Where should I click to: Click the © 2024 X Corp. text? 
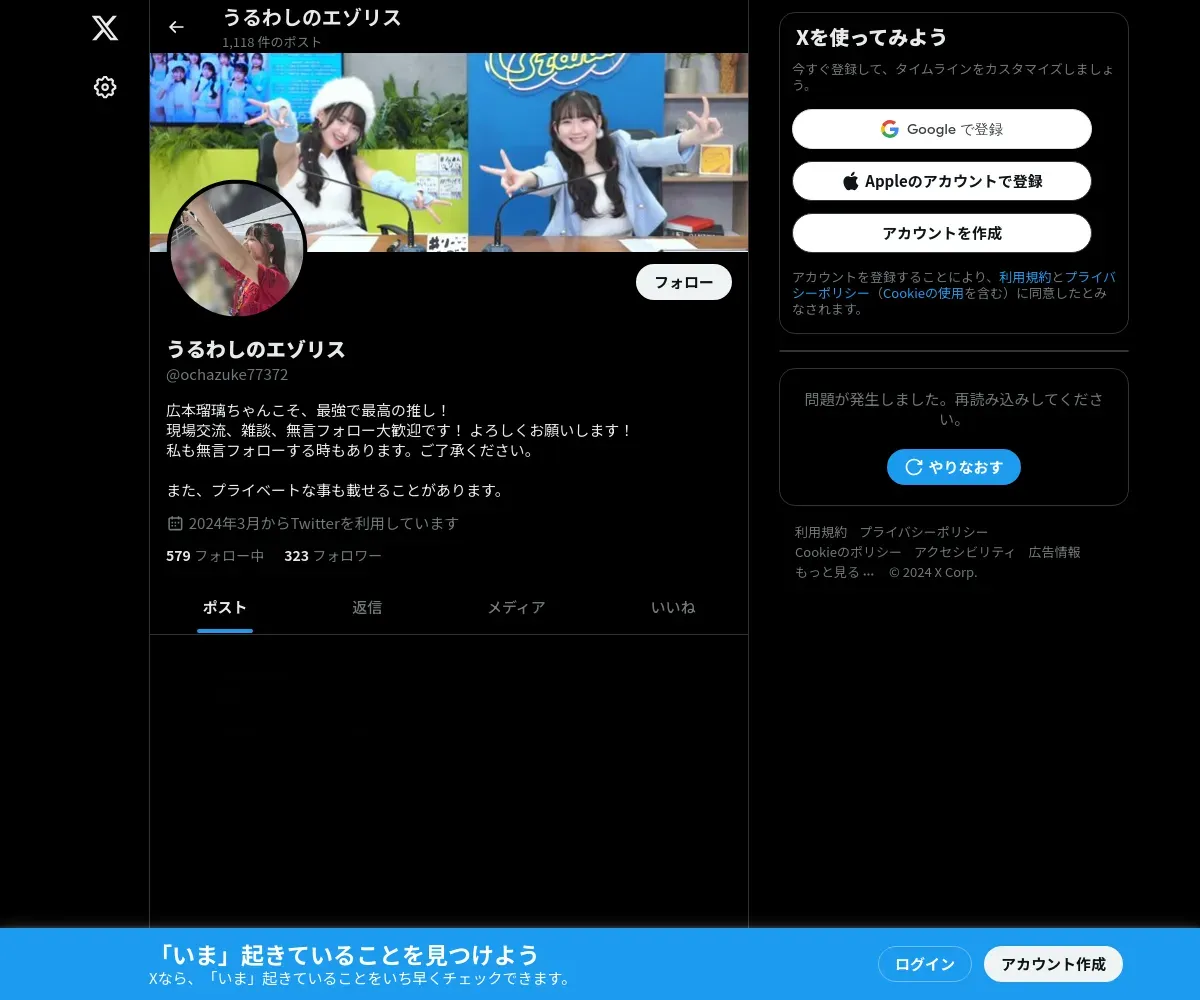coord(933,572)
